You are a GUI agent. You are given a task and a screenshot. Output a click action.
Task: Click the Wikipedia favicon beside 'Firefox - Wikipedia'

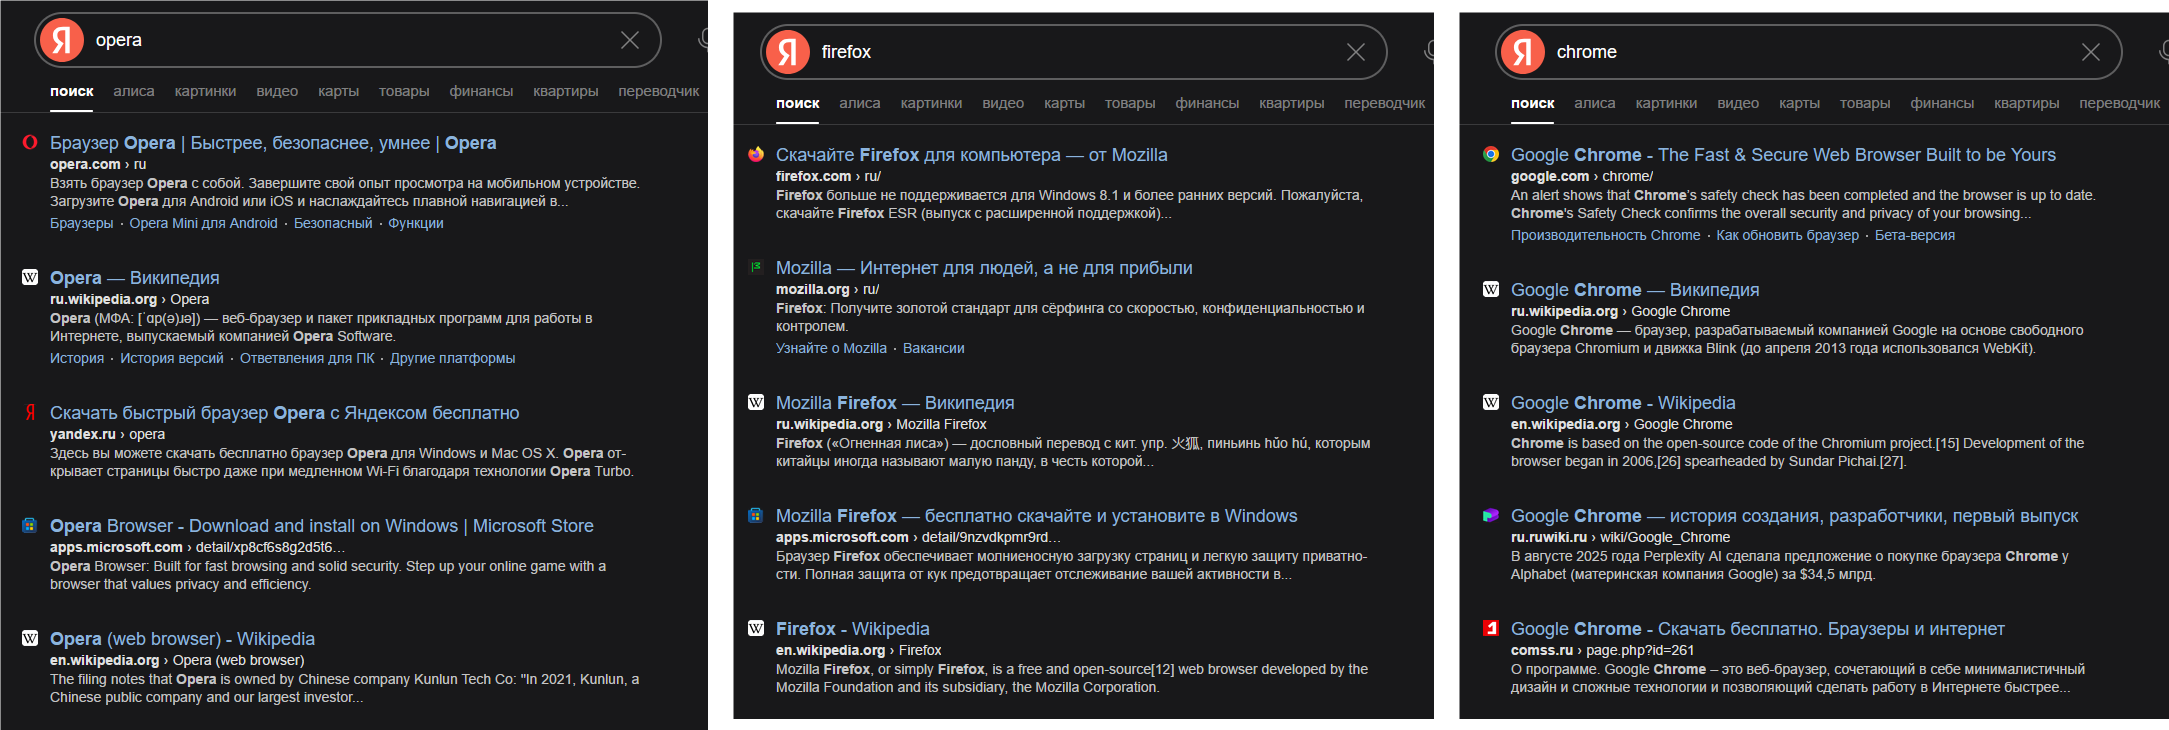(756, 628)
